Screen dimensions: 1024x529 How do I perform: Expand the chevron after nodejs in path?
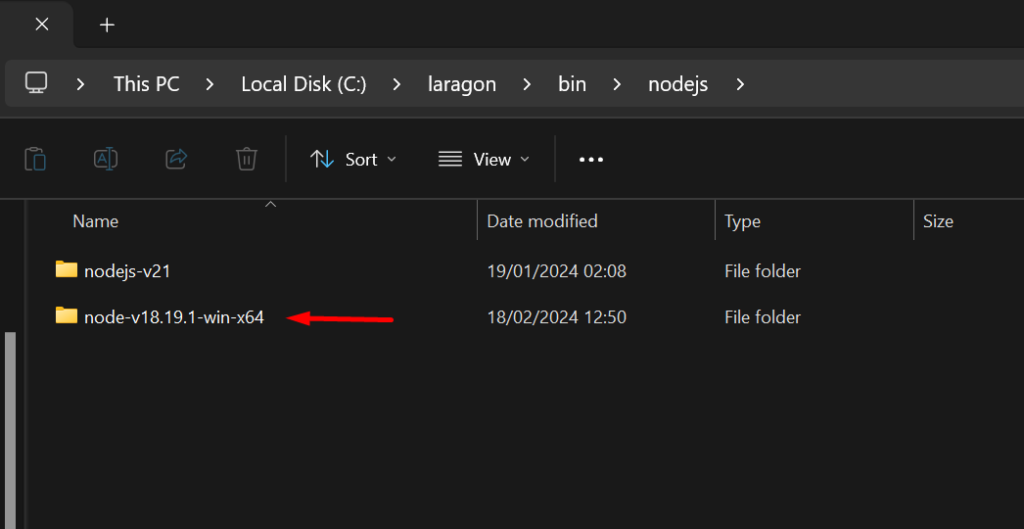pyautogui.click(x=740, y=84)
